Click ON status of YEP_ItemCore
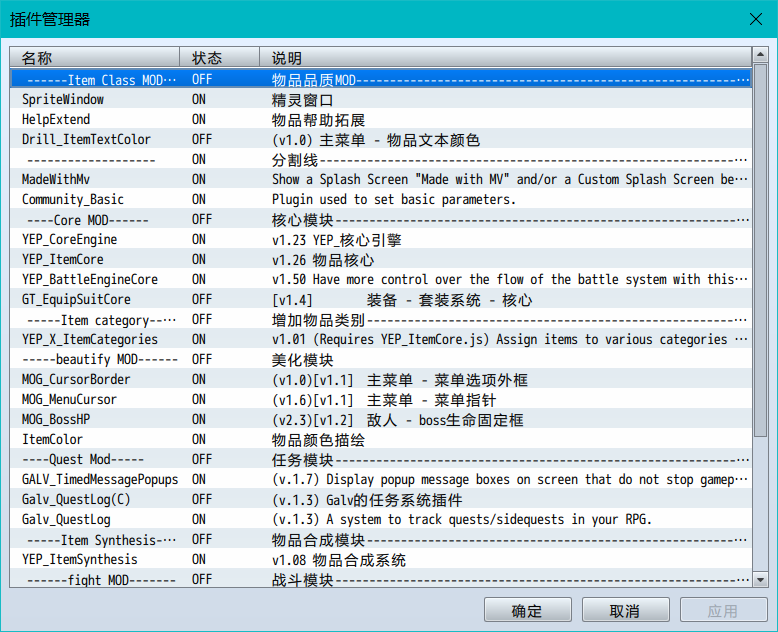The width and height of the screenshot is (778, 632). (x=199, y=259)
